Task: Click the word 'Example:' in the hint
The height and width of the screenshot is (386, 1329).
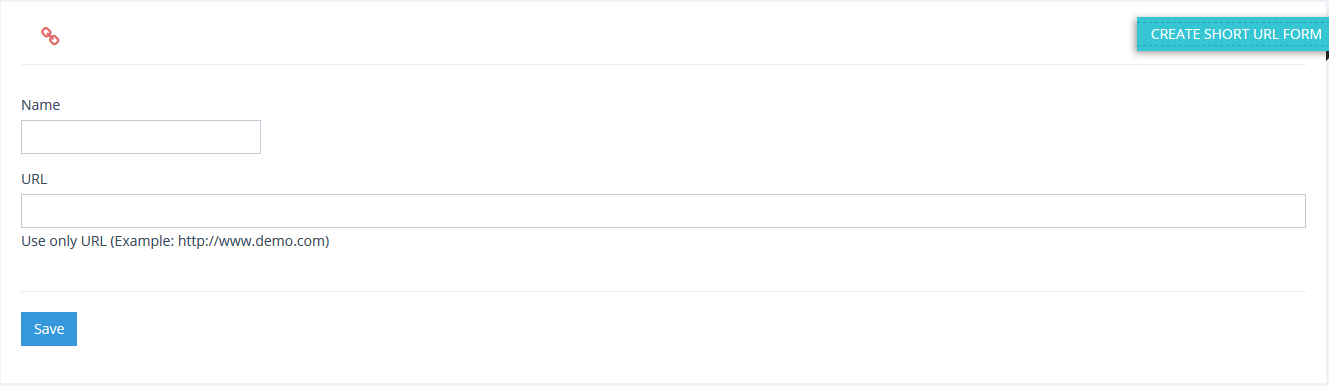Action: click(x=144, y=241)
